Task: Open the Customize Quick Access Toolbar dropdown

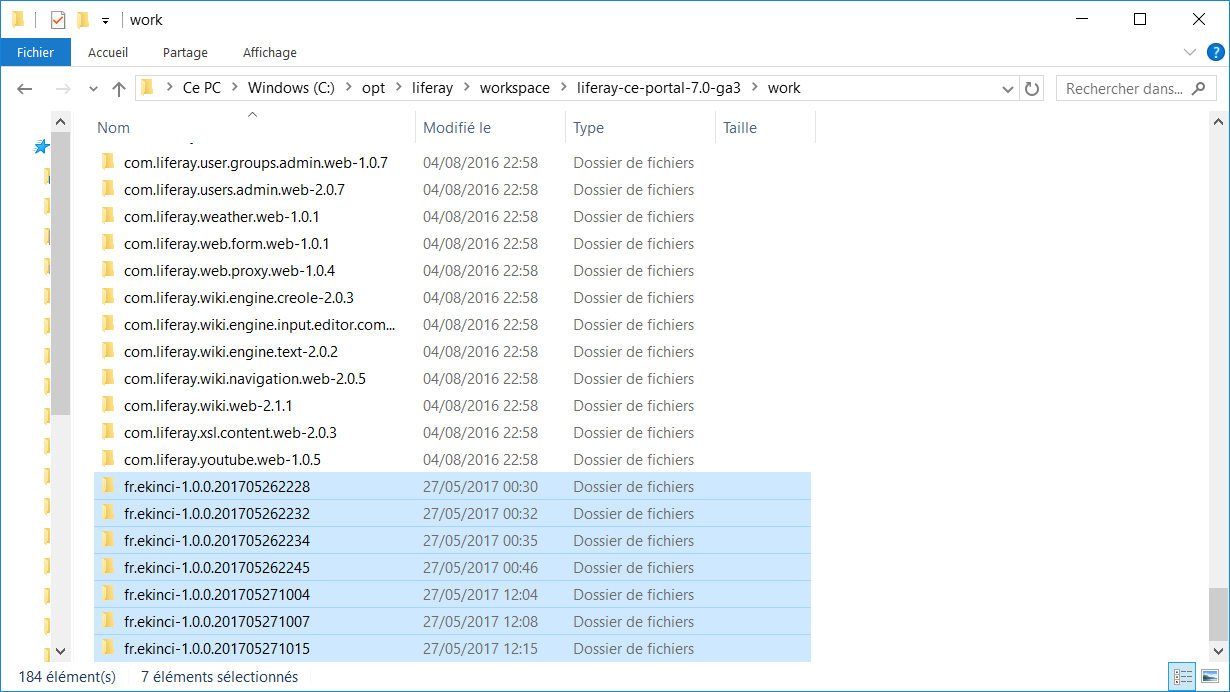Action: coord(105,20)
